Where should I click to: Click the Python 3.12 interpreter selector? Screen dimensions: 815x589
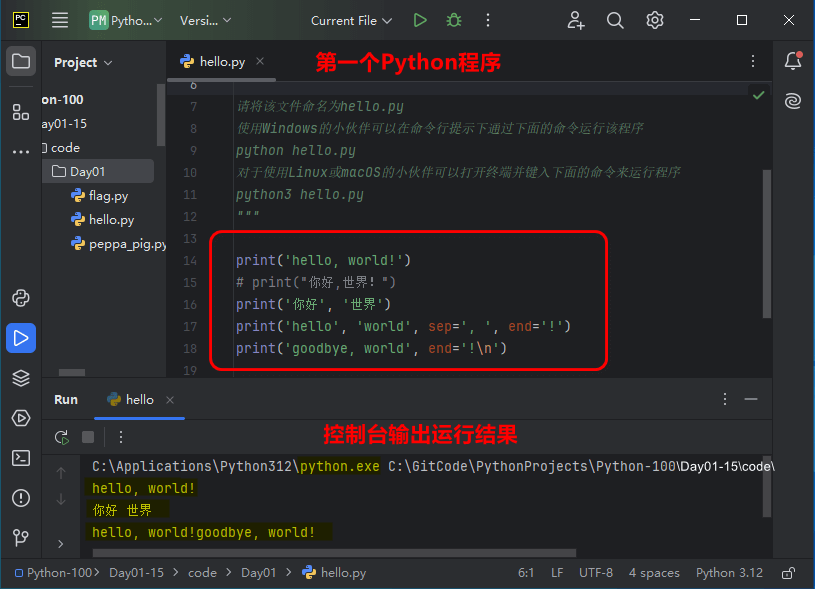coord(729,573)
